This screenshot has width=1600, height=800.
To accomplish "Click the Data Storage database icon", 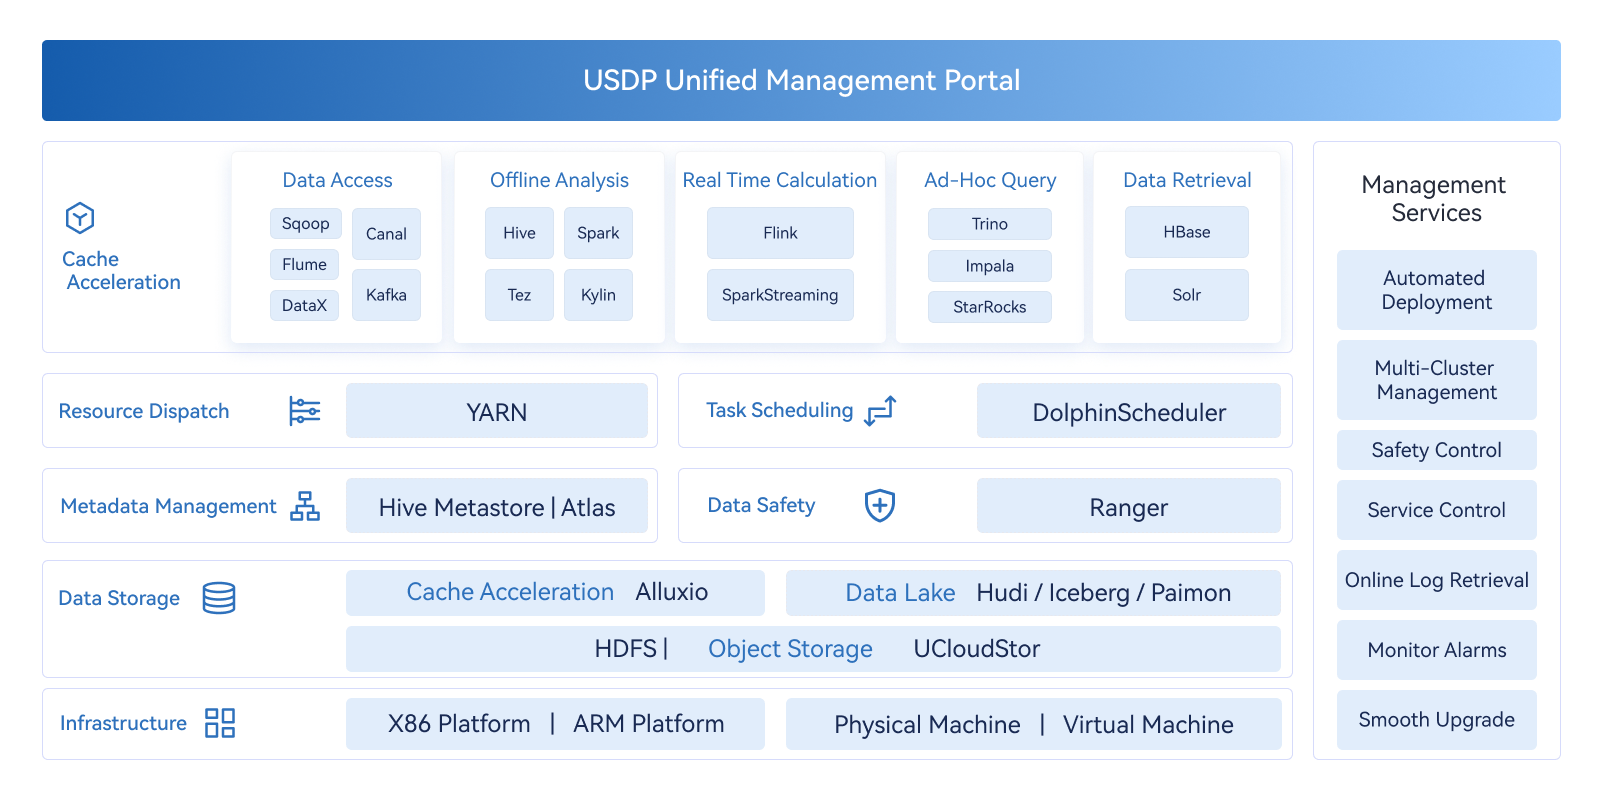I will click(219, 598).
